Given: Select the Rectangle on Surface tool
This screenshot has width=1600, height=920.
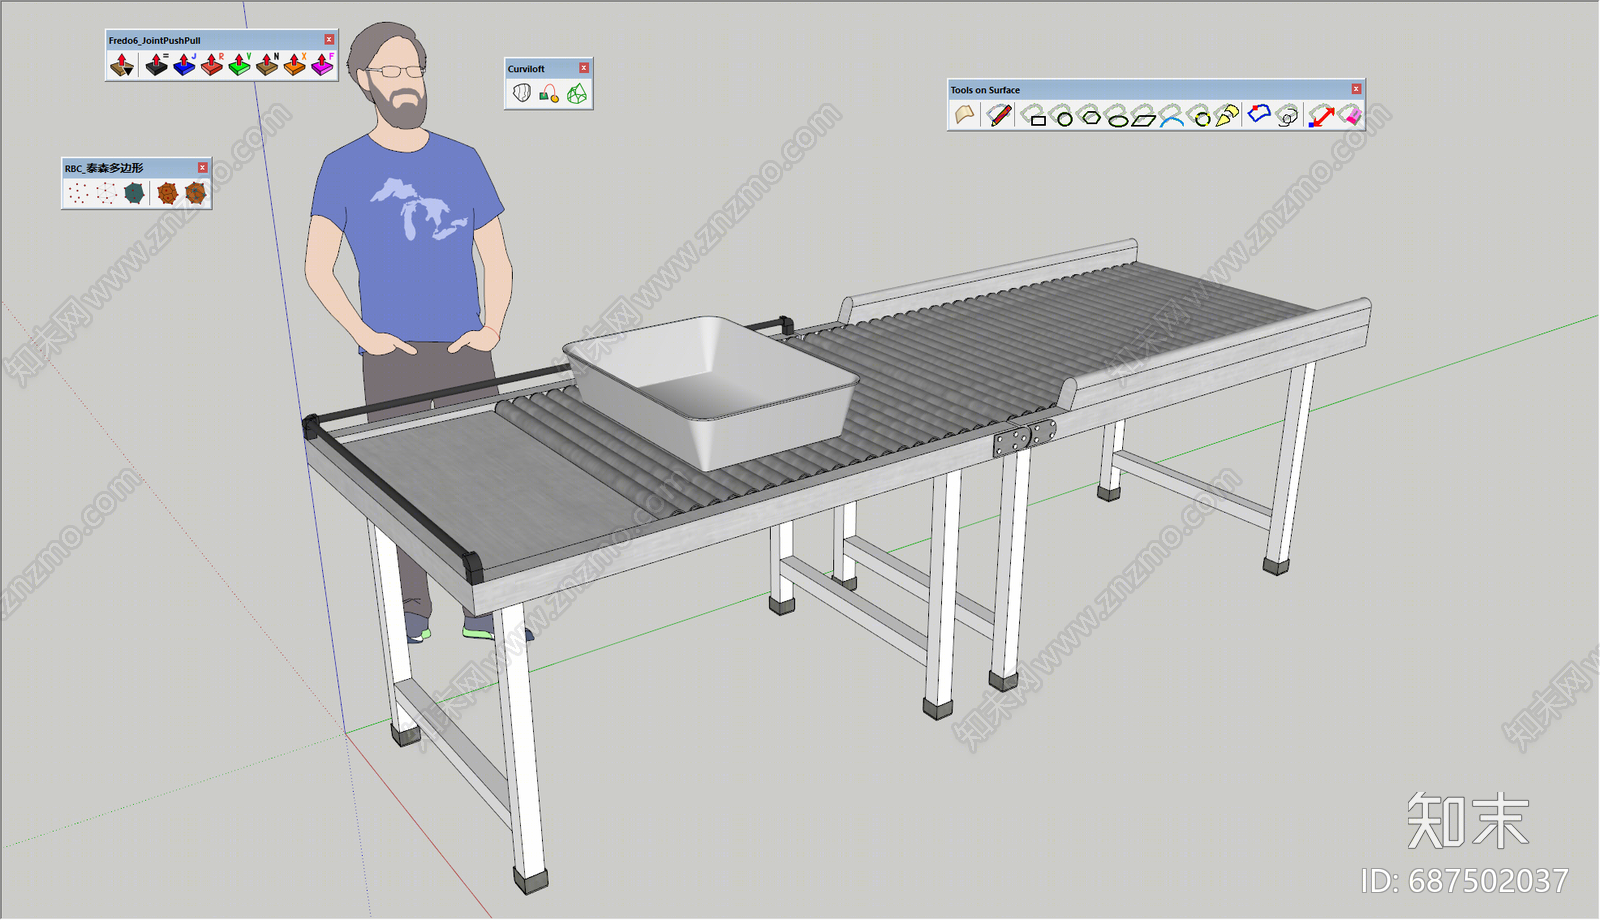Looking at the screenshot, I should point(1033,116).
